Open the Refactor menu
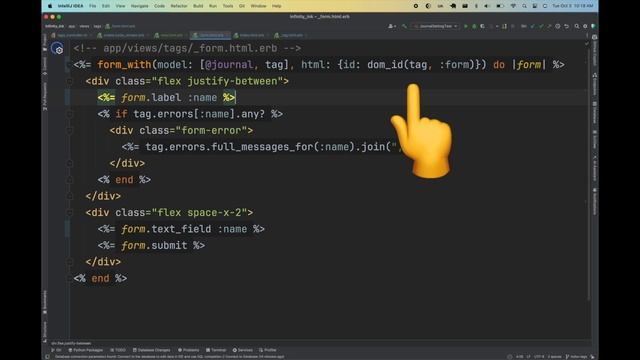640x360 pixels. (179, 6)
